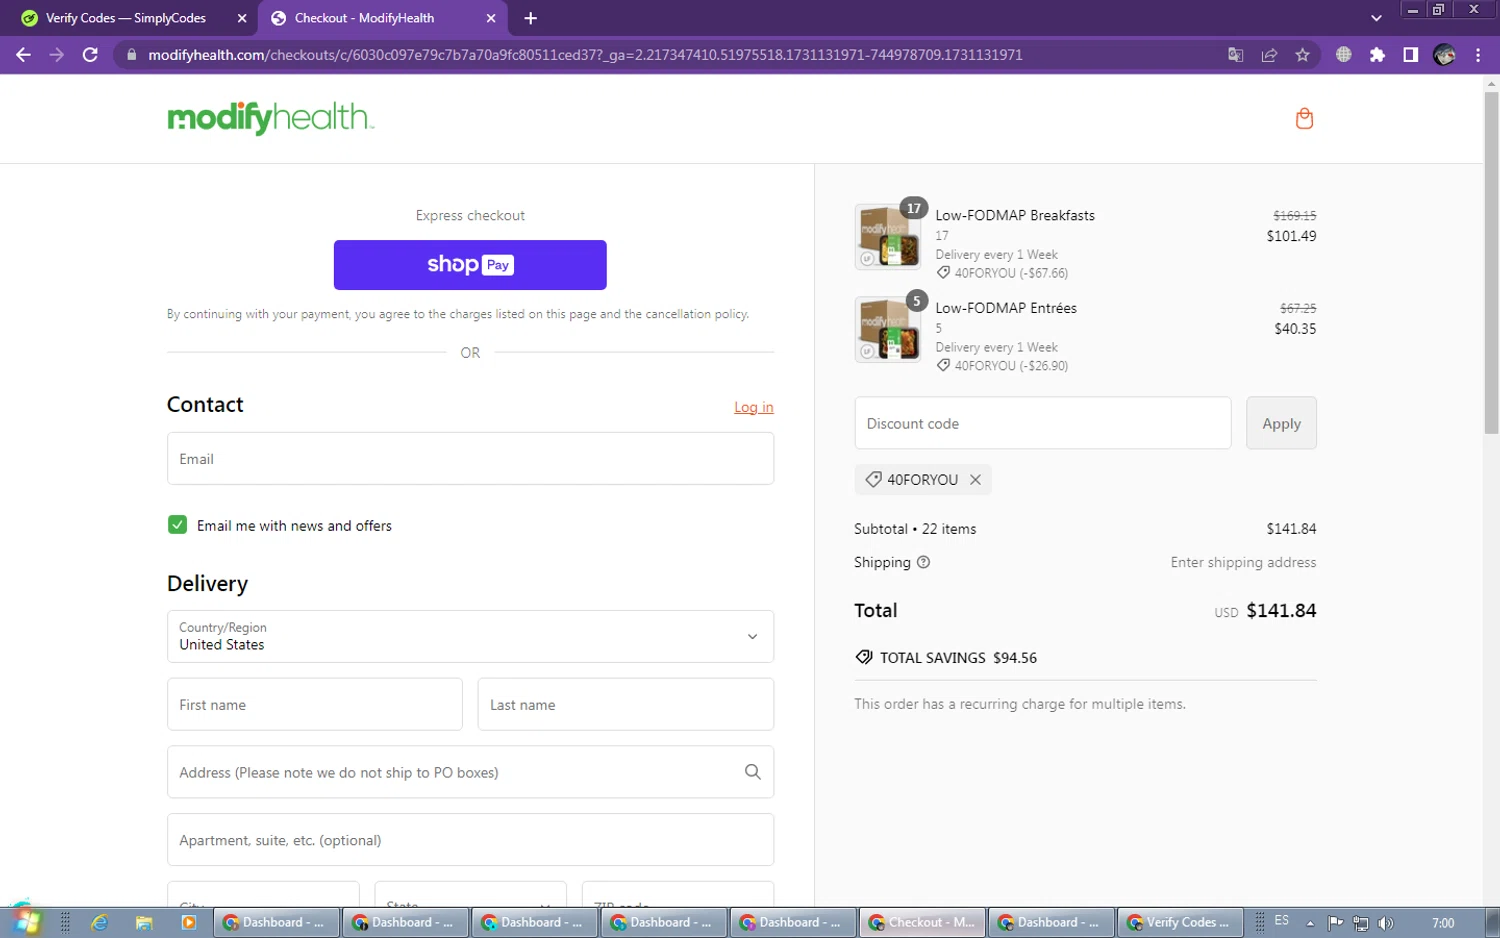
Task: Click the total amount $141.84
Action: pyautogui.click(x=1281, y=611)
